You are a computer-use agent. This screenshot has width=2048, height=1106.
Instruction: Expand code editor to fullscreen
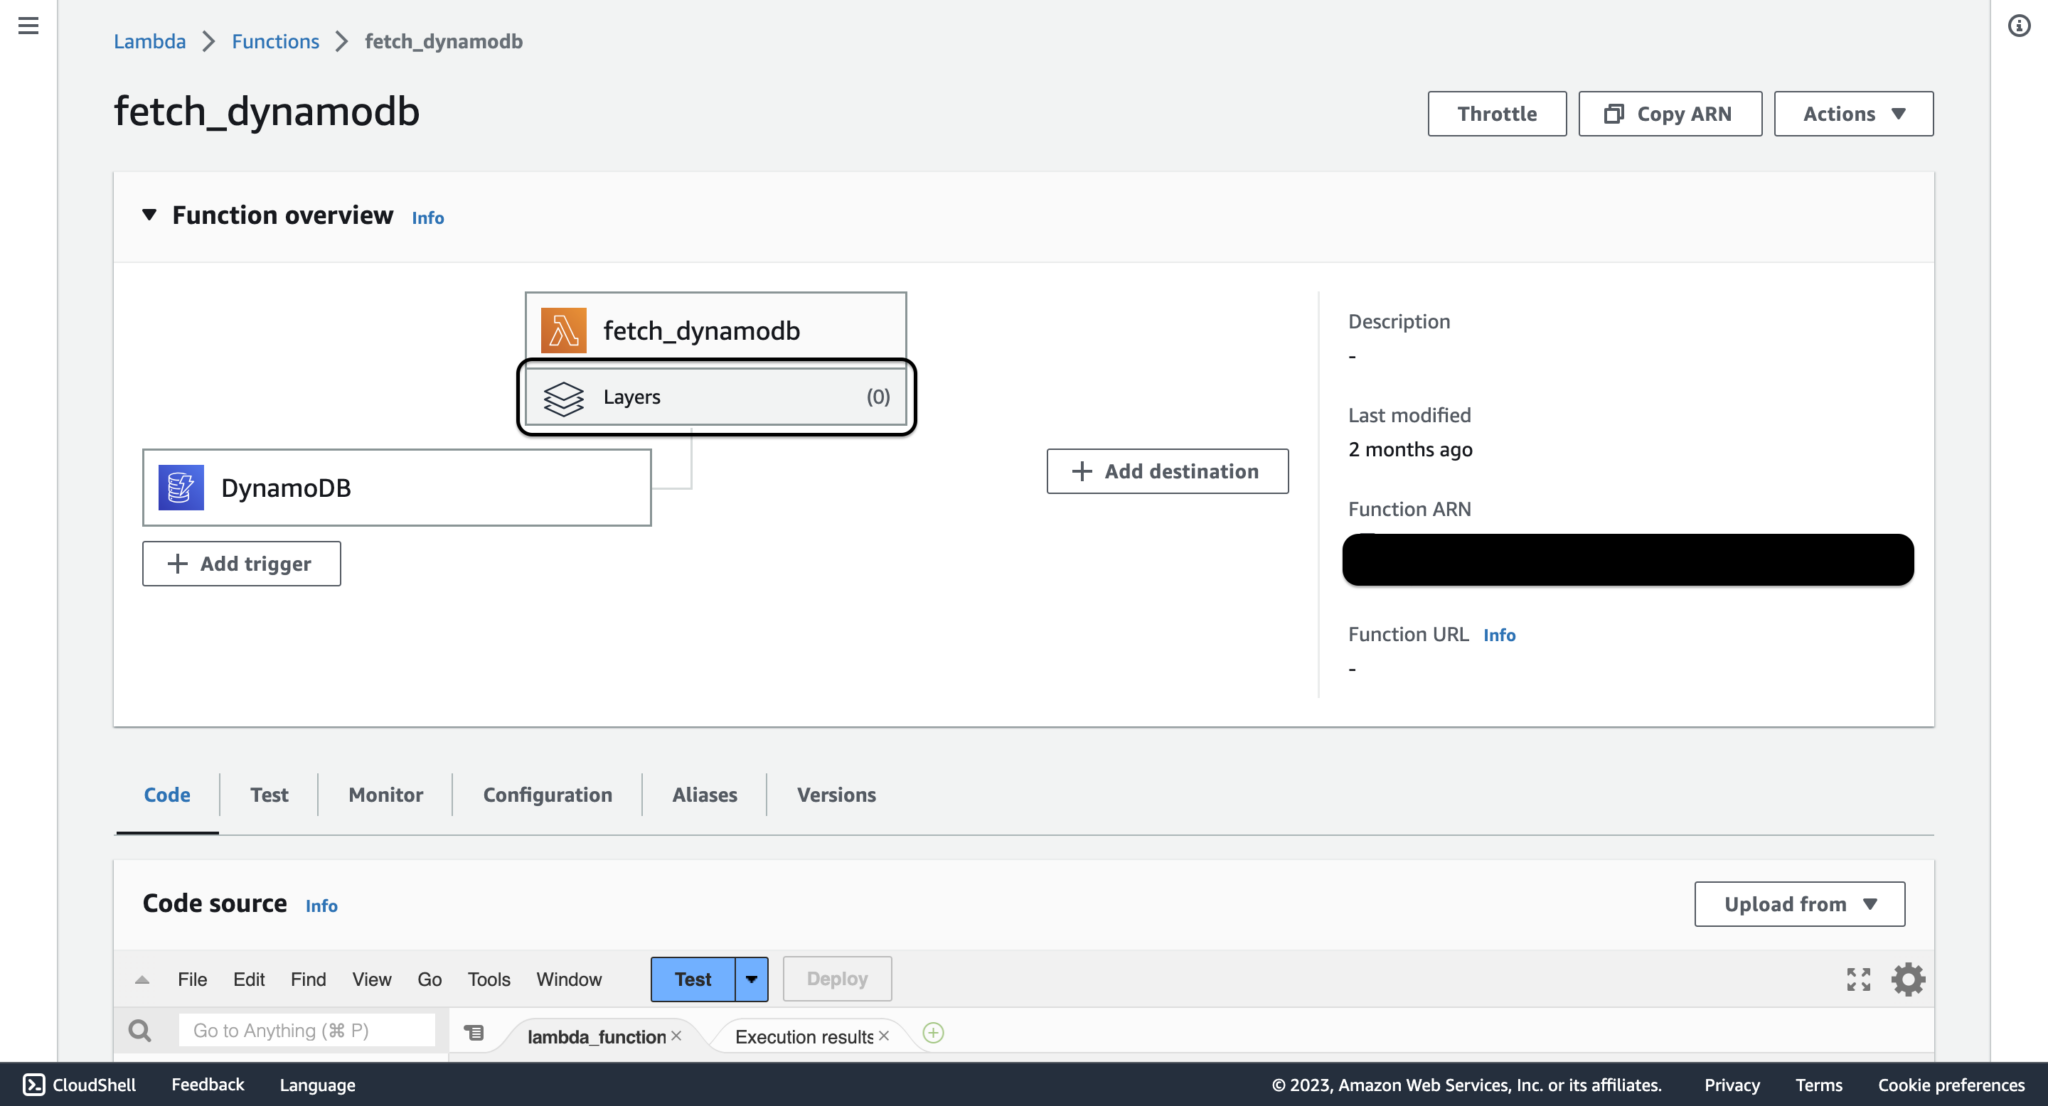(1858, 978)
